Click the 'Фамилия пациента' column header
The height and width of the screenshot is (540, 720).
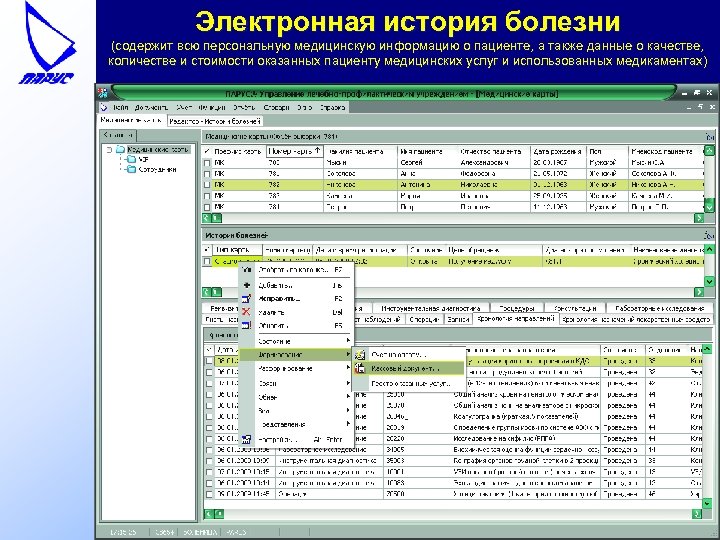click(x=360, y=151)
